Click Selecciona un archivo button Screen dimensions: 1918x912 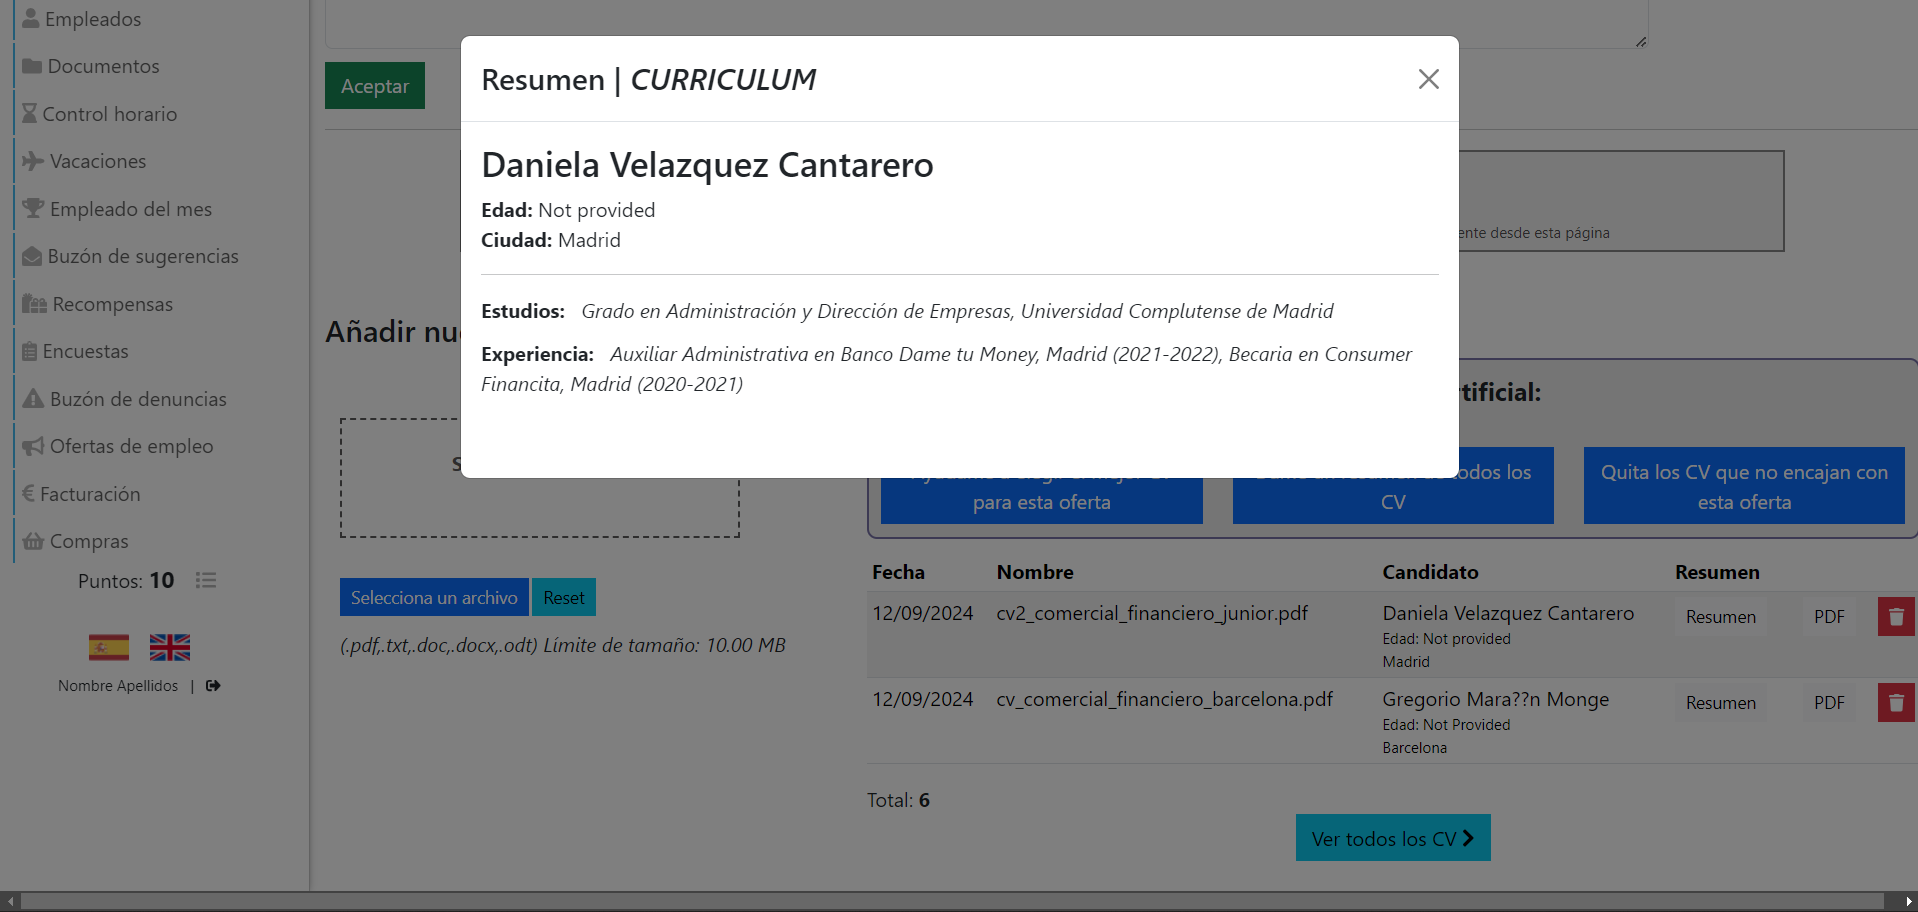click(x=434, y=597)
